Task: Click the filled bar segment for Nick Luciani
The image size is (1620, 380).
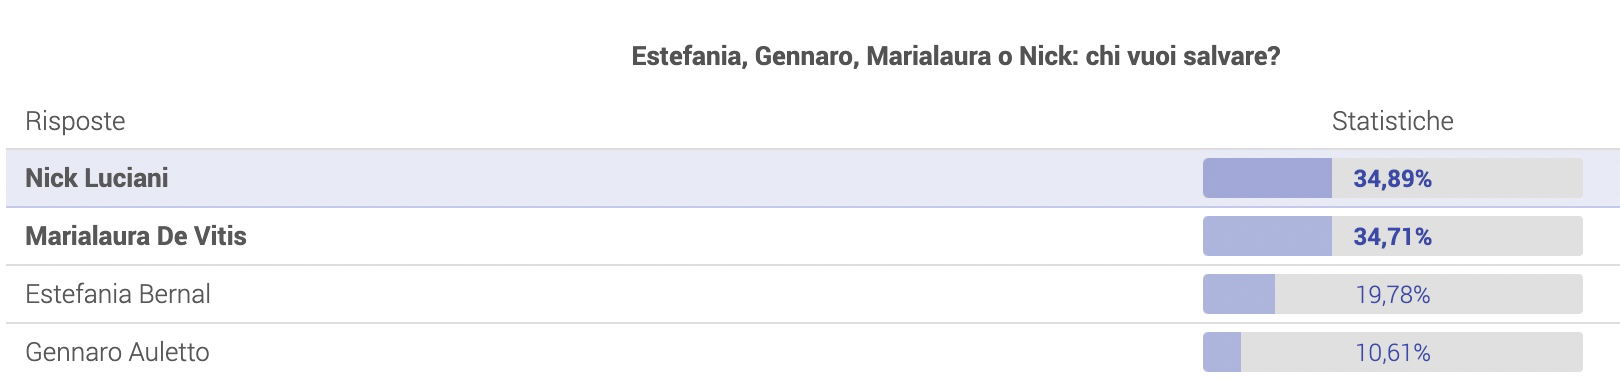Action: tap(1267, 178)
